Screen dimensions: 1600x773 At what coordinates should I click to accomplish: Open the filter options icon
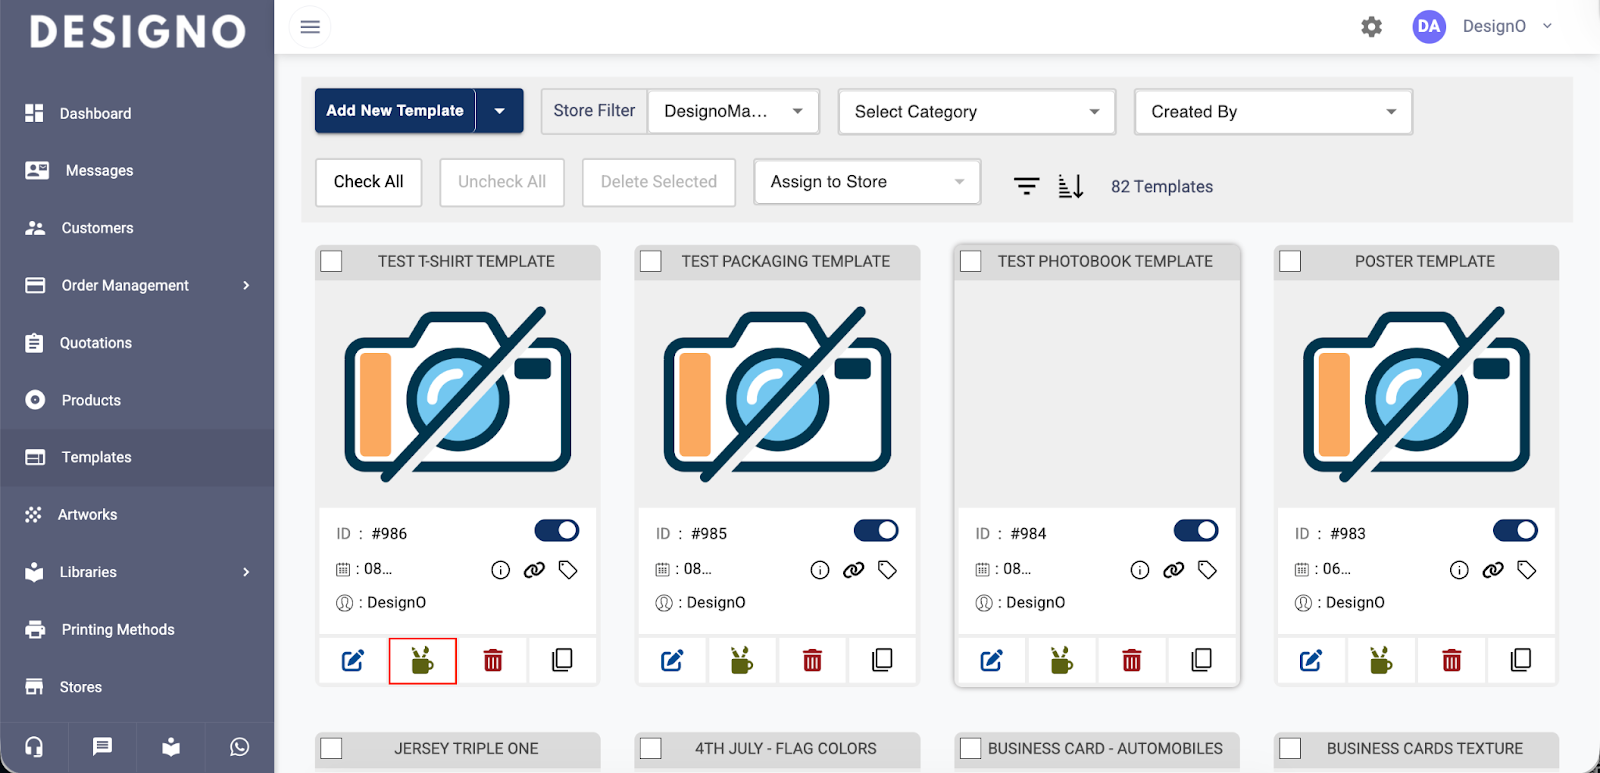(1026, 186)
